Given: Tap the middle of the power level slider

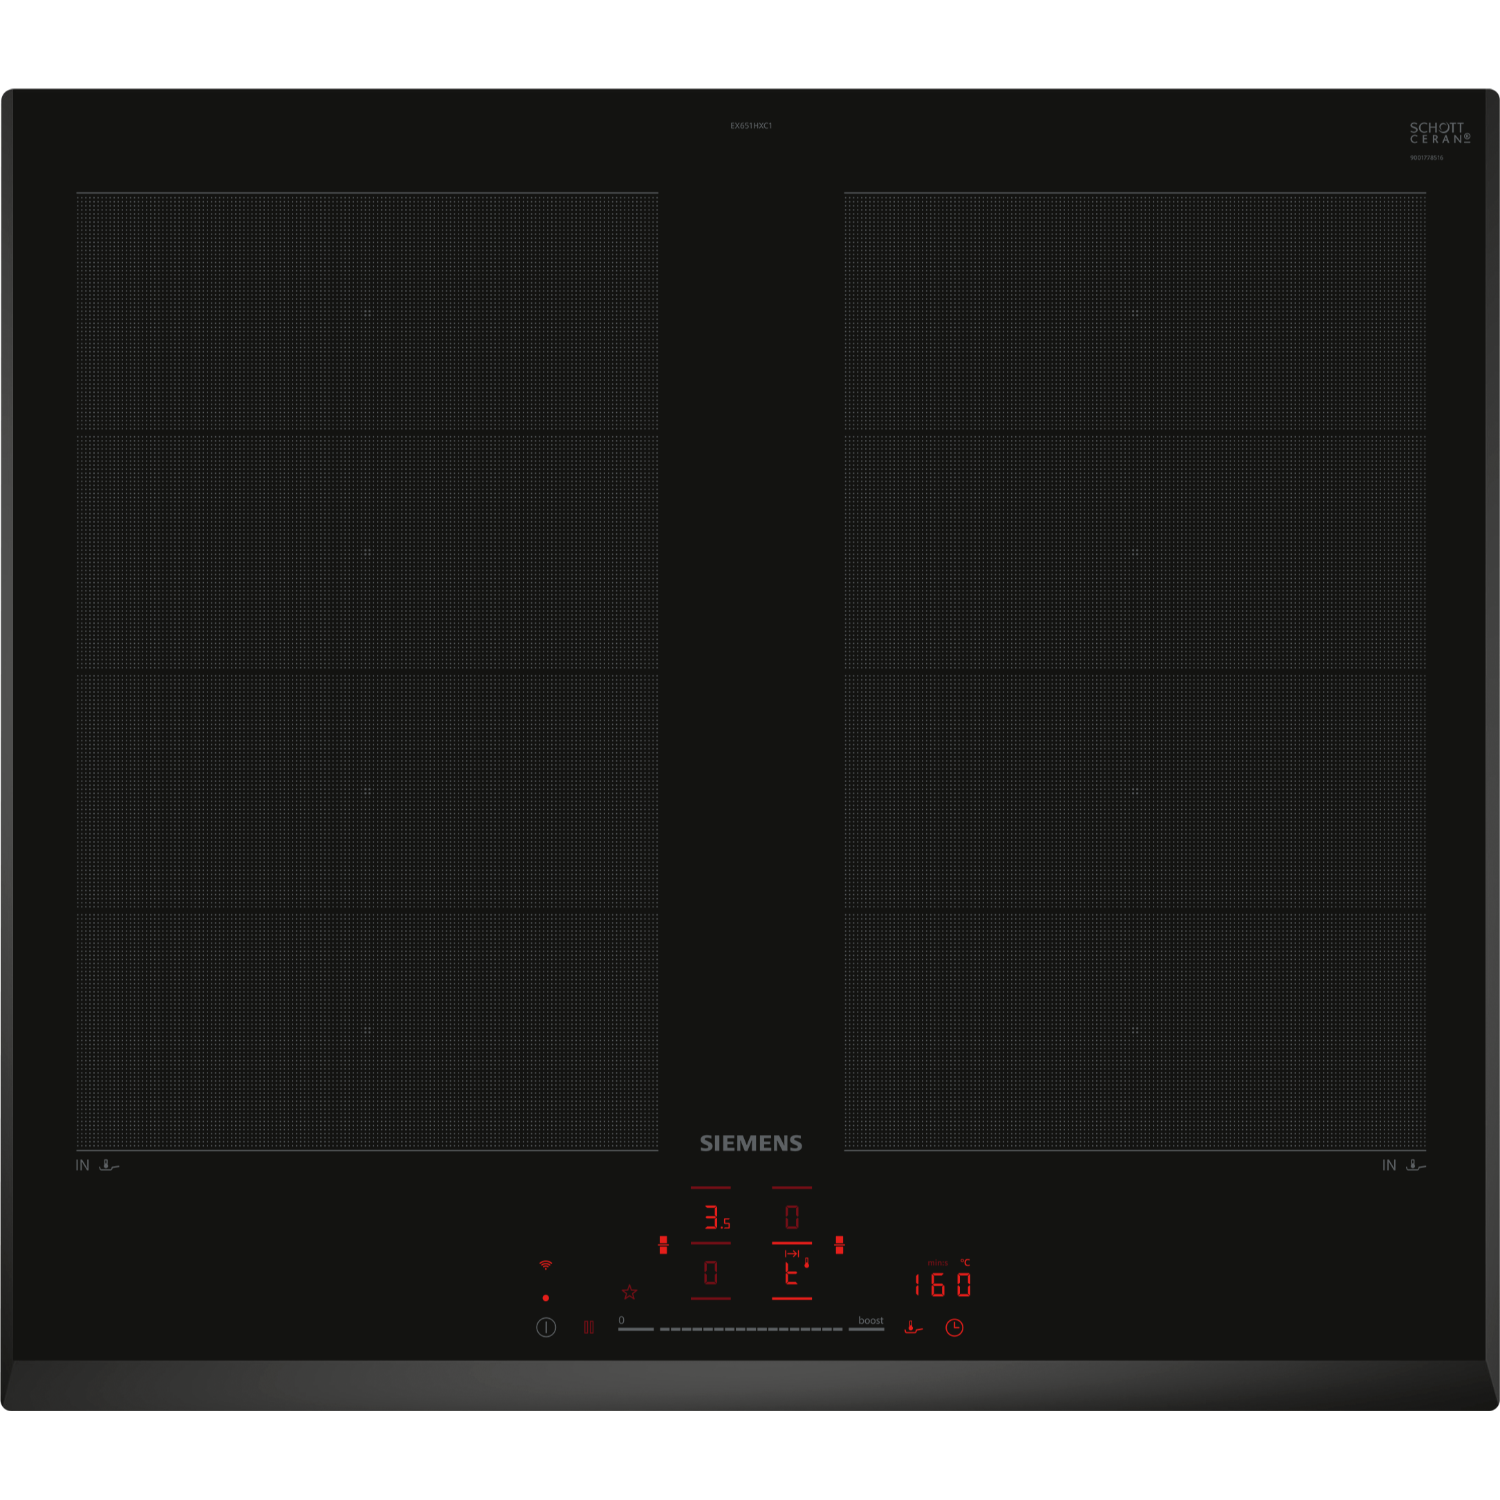Looking at the screenshot, I should [751, 1329].
